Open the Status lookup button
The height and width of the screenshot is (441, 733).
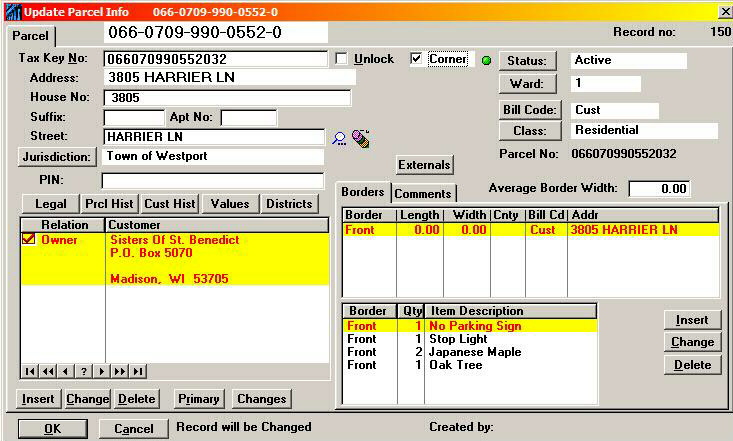pyautogui.click(x=529, y=61)
